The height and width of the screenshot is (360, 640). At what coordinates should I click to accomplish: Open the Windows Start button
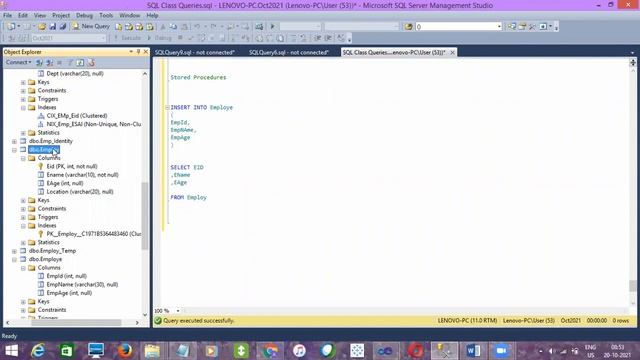point(11,350)
